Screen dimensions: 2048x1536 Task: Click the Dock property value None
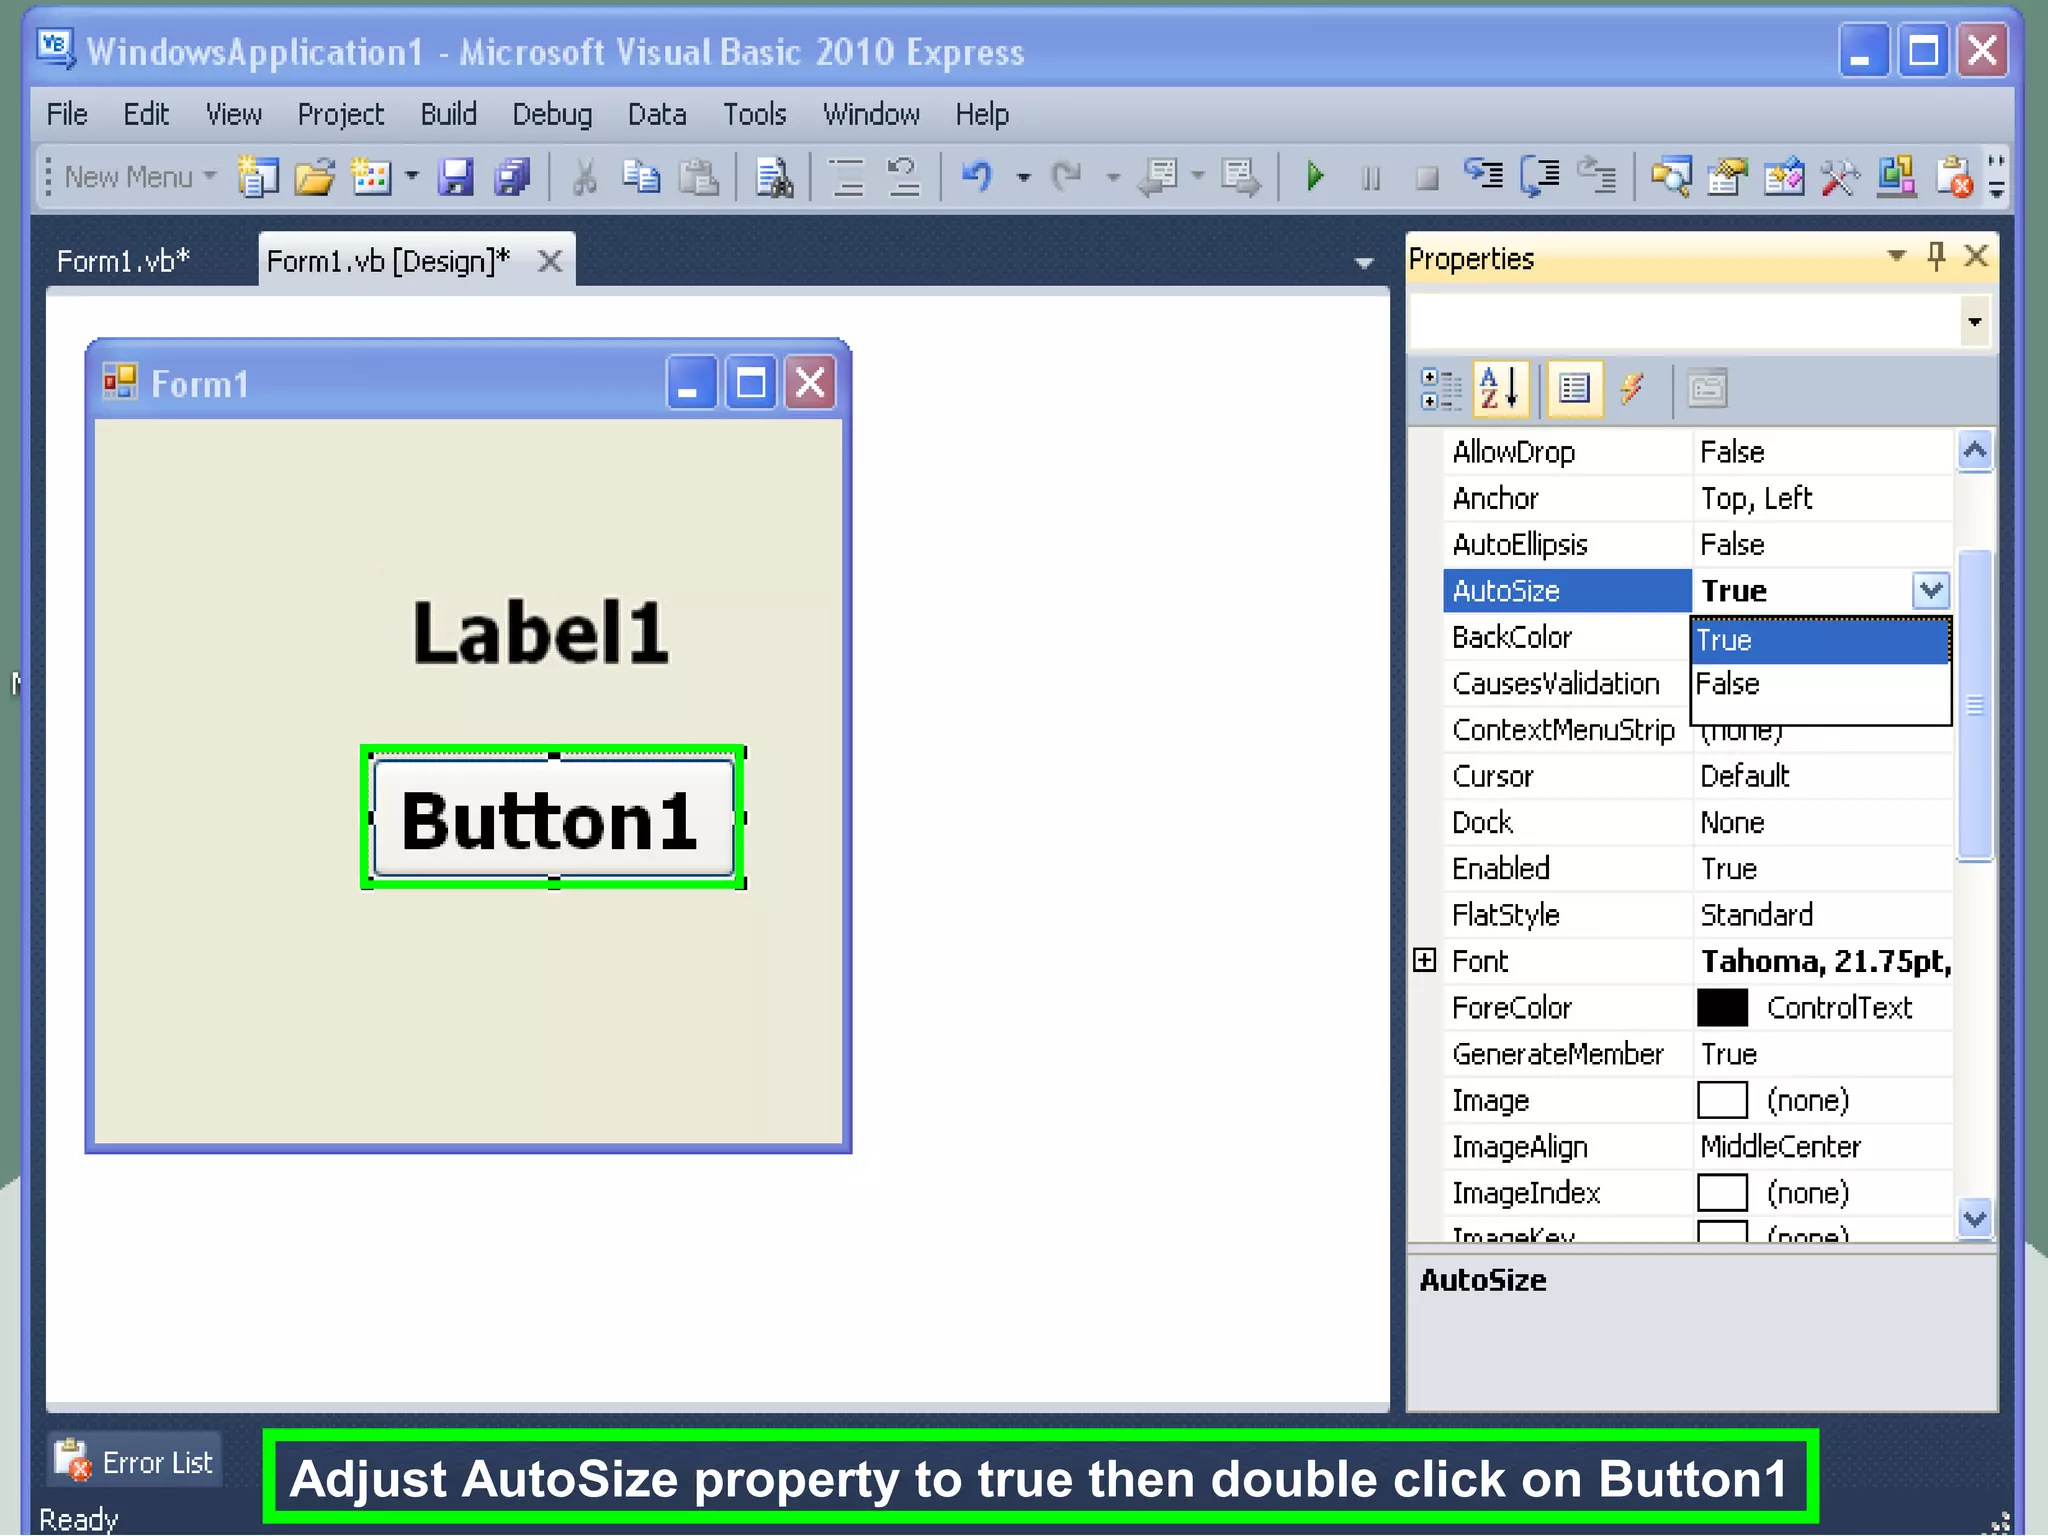click(1733, 823)
